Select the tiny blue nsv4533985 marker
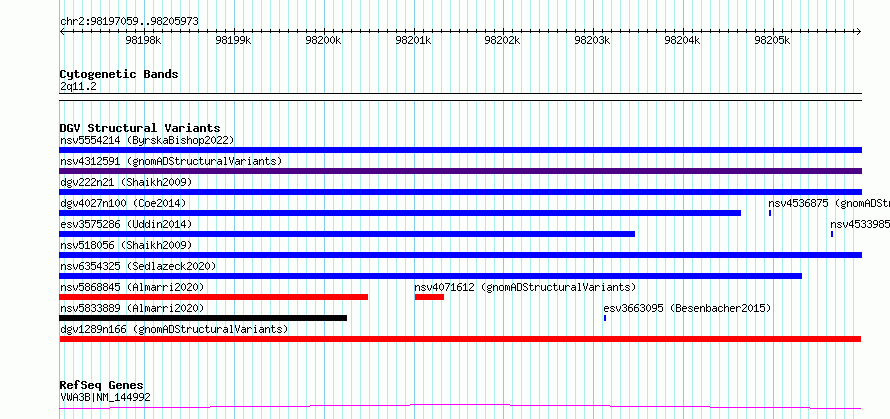Viewport: 890px width, 419px height. pyautogui.click(x=832, y=234)
